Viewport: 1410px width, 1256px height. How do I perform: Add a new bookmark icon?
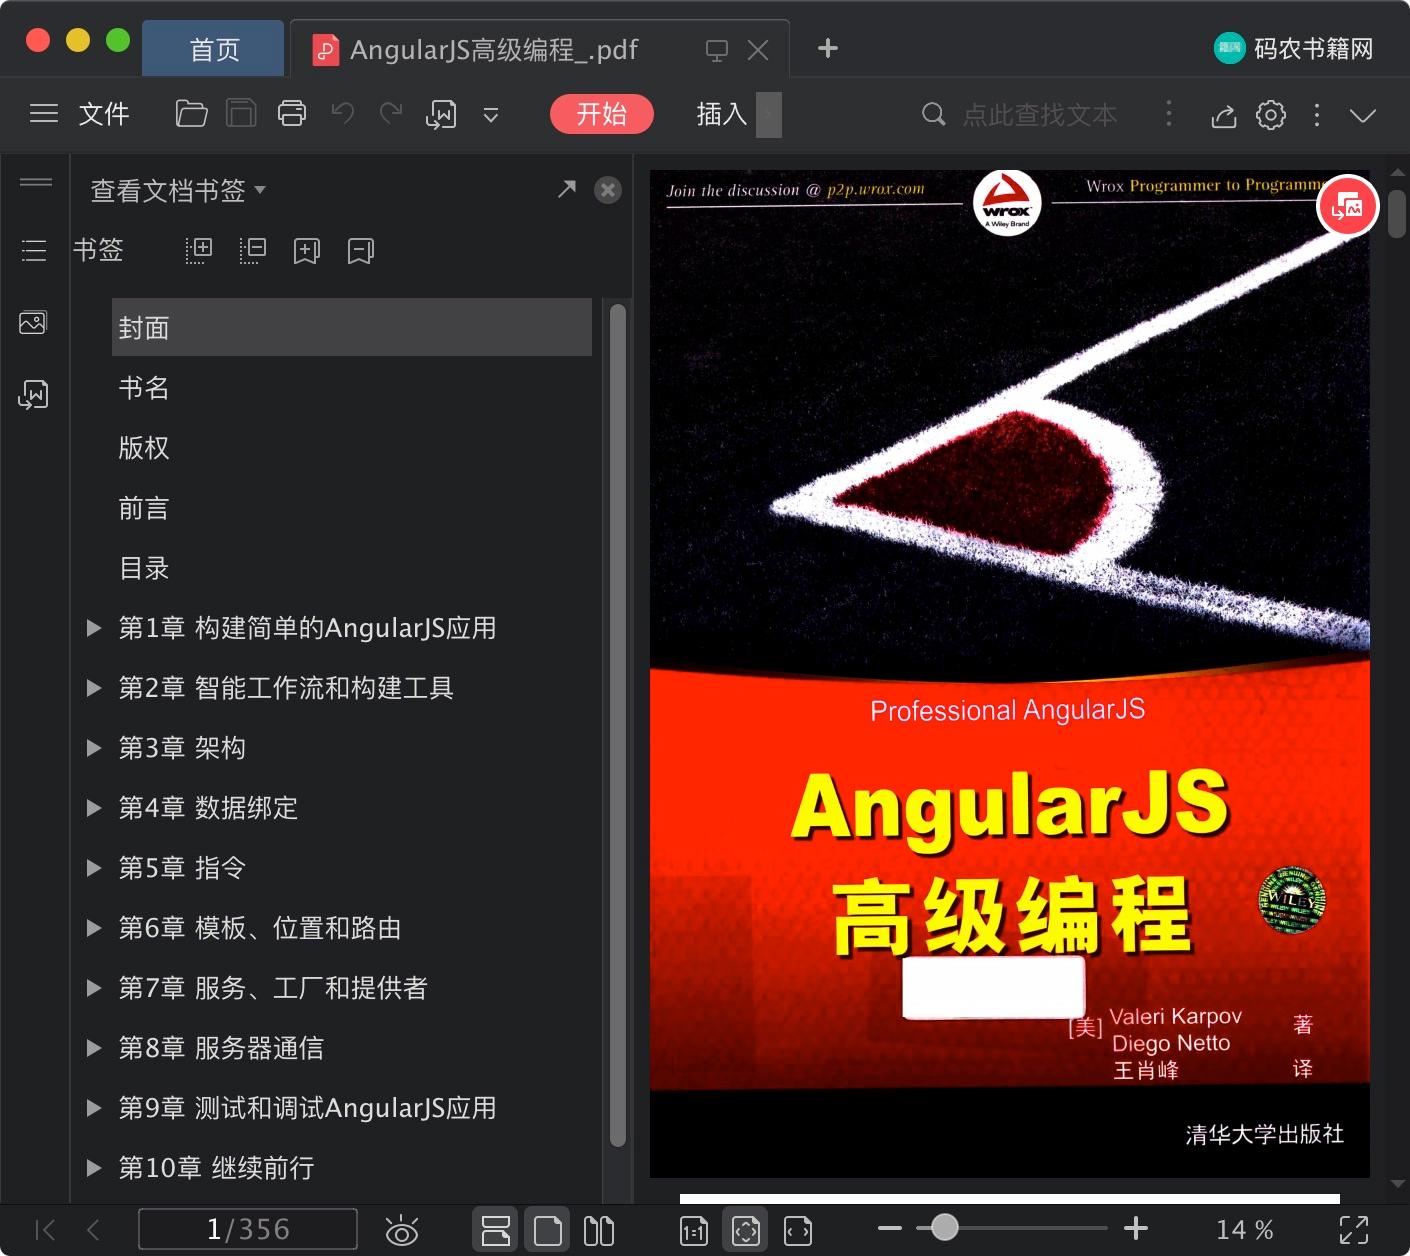click(307, 251)
